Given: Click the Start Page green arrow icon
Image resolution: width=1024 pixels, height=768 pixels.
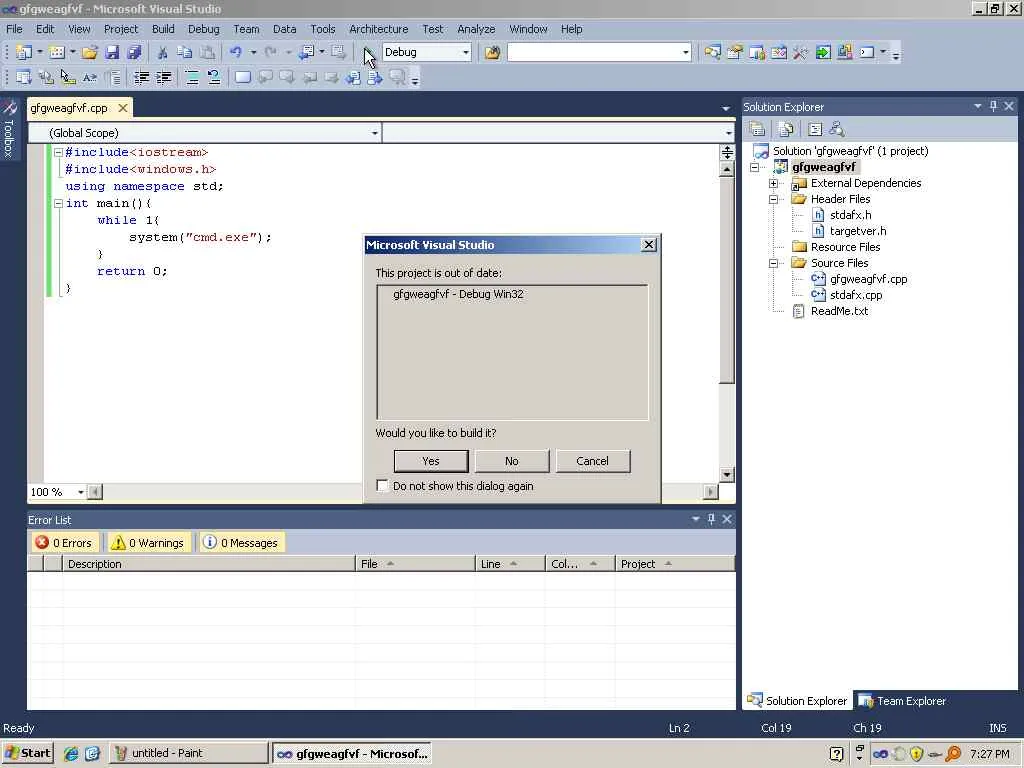Looking at the screenshot, I should pyautogui.click(x=823, y=52).
